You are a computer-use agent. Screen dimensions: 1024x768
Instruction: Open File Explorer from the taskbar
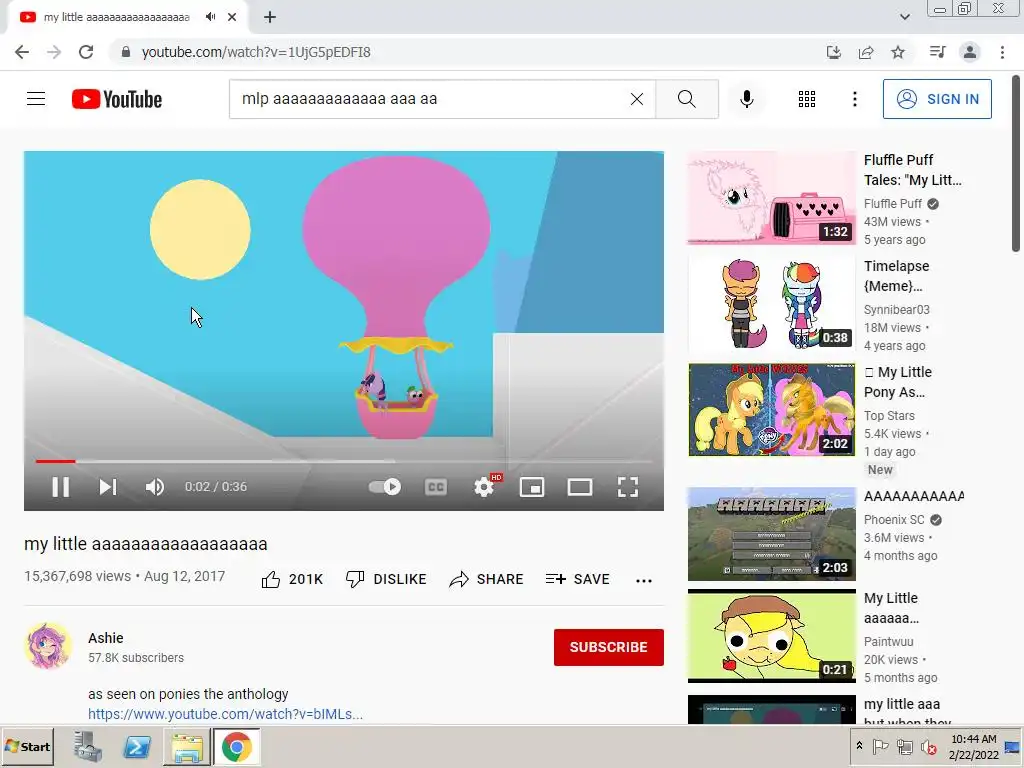point(187,746)
